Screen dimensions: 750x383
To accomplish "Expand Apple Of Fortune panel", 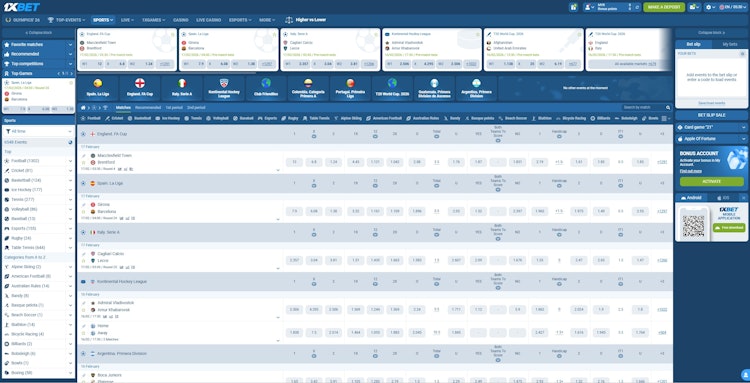I will click(x=711, y=139).
